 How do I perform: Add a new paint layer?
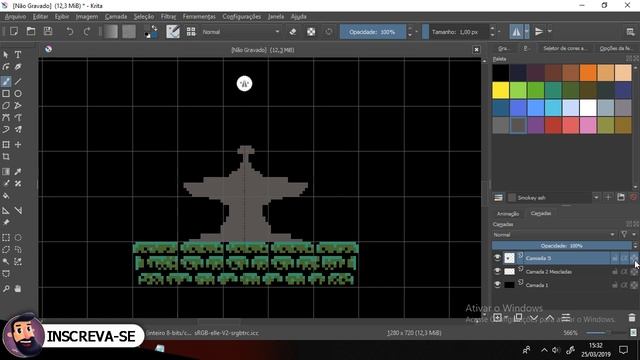click(497, 318)
